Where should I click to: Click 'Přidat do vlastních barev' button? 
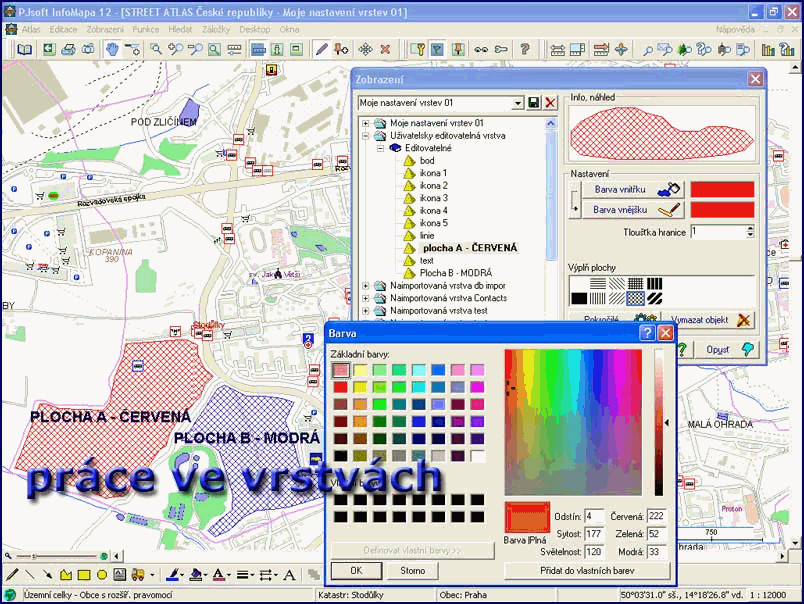pos(587,571)
